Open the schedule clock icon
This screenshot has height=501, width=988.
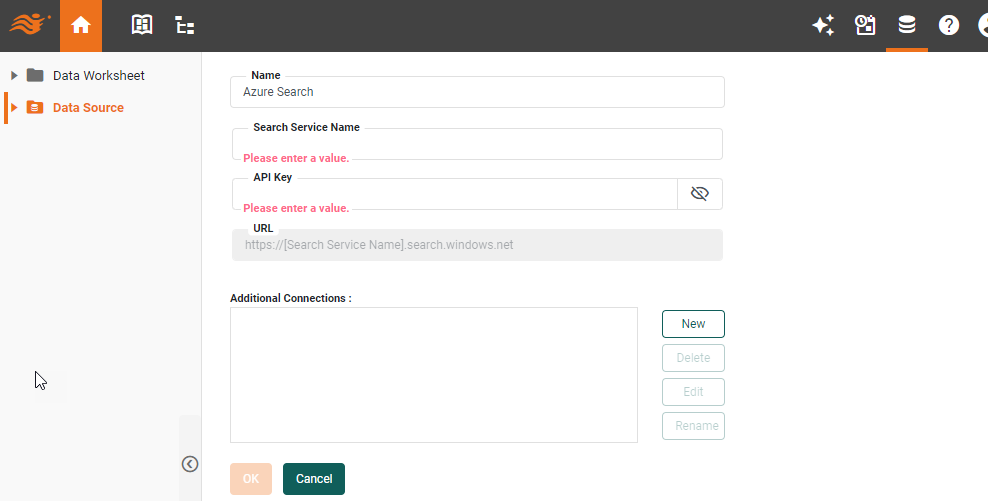pyautogui.click(x=865, y=26)
